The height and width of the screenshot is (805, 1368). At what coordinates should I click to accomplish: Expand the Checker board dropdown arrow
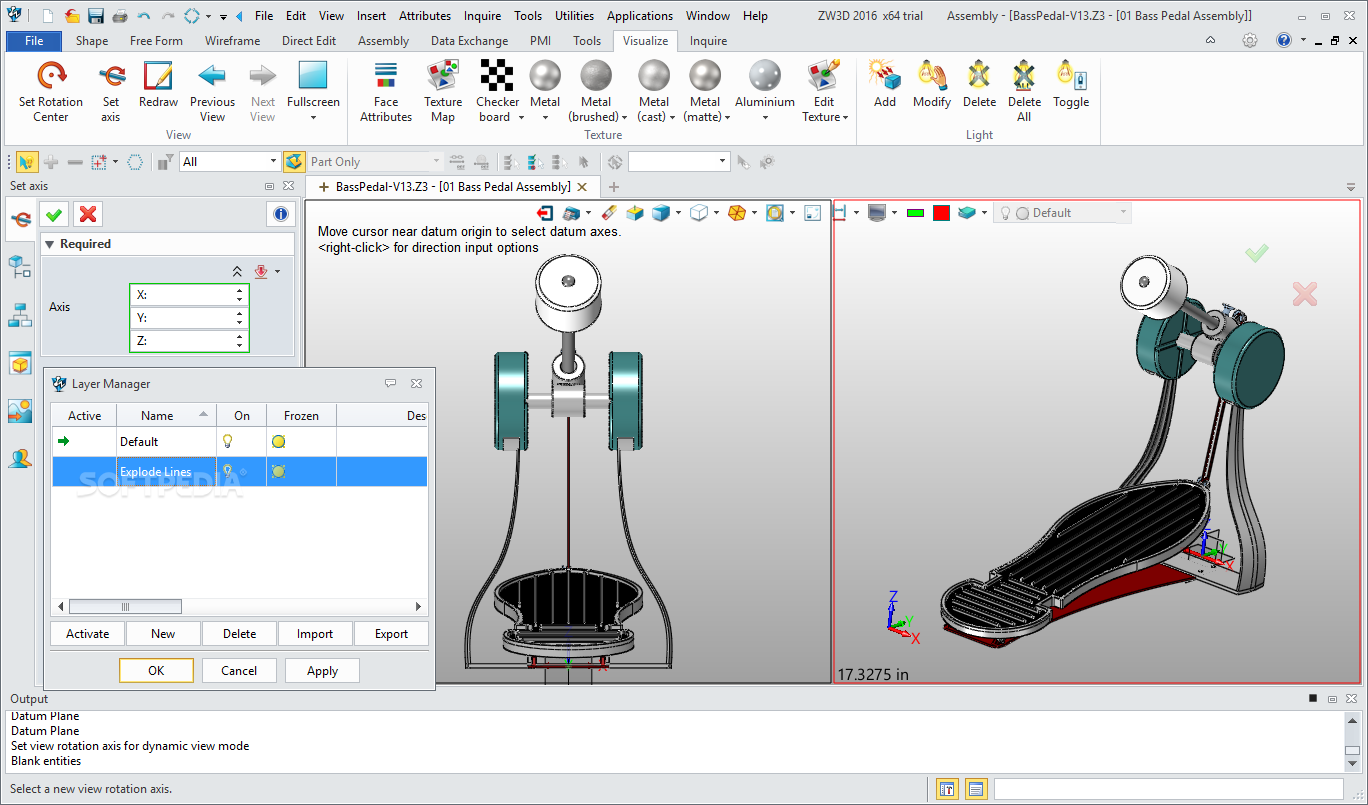521,118
